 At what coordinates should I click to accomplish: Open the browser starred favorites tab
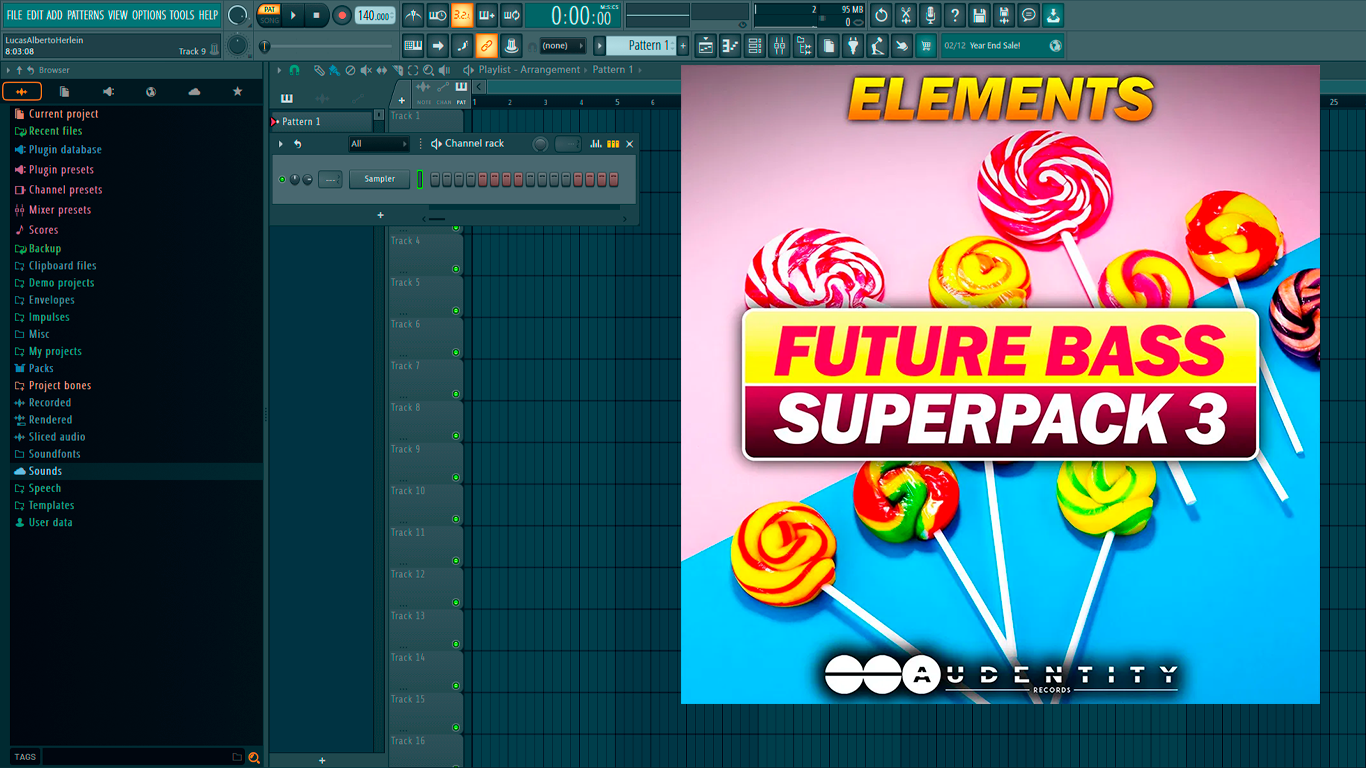tap(237, 91)
